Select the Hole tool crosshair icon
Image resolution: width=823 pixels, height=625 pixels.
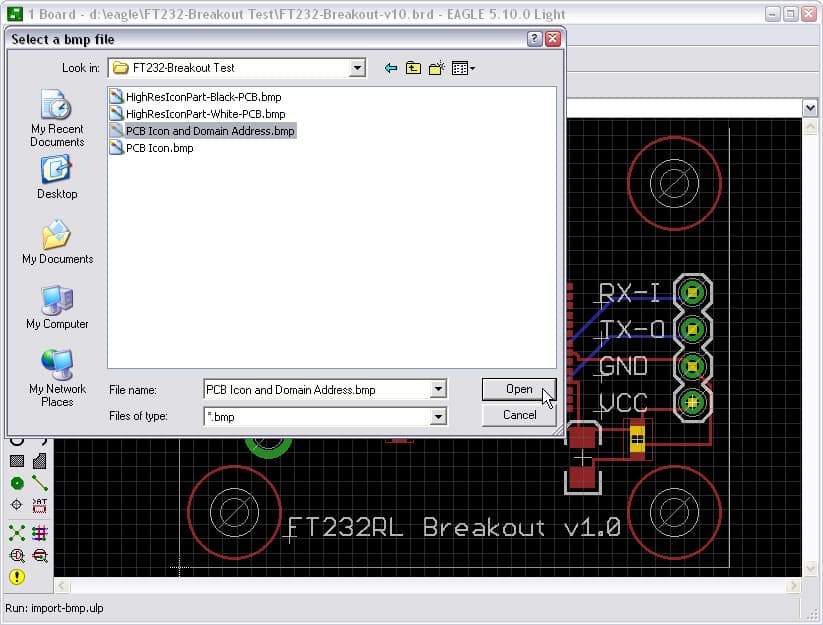[x=16, y=504]
